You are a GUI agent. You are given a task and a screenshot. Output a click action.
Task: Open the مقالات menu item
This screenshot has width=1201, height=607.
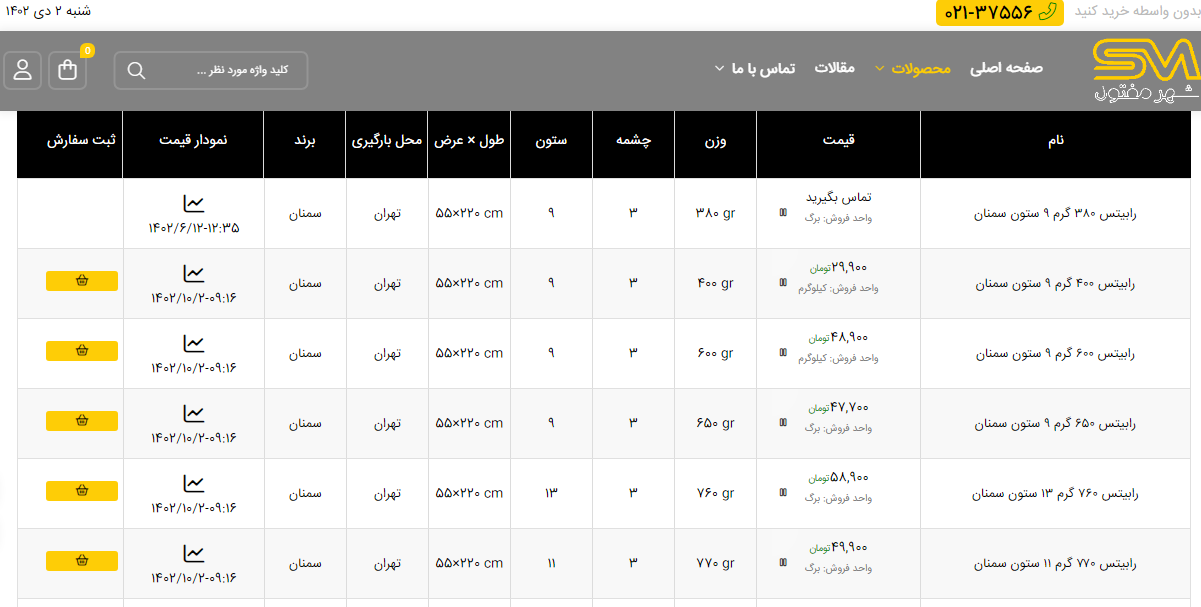834,68
